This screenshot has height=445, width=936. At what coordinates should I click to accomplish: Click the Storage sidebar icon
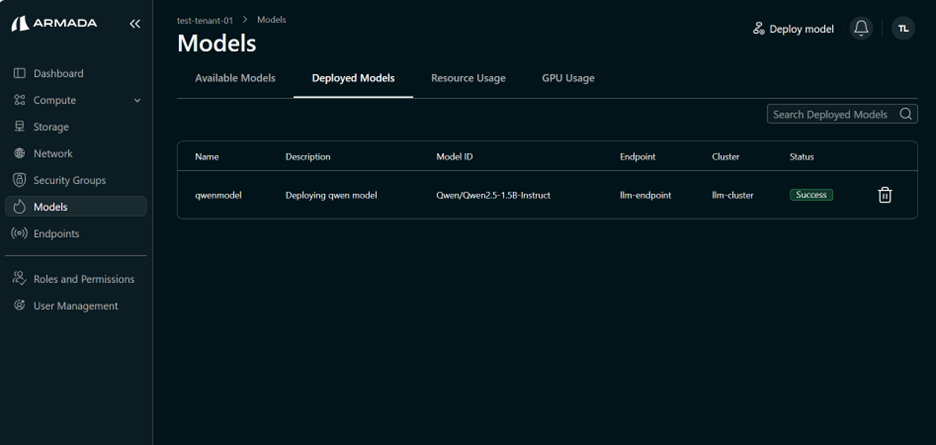(x=19, y=127)
